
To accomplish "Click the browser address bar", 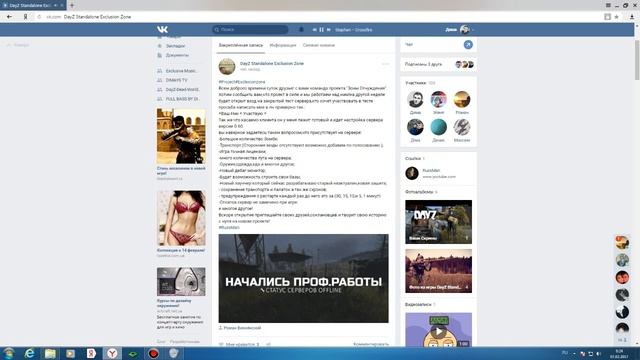I will [x=318, y=17].
